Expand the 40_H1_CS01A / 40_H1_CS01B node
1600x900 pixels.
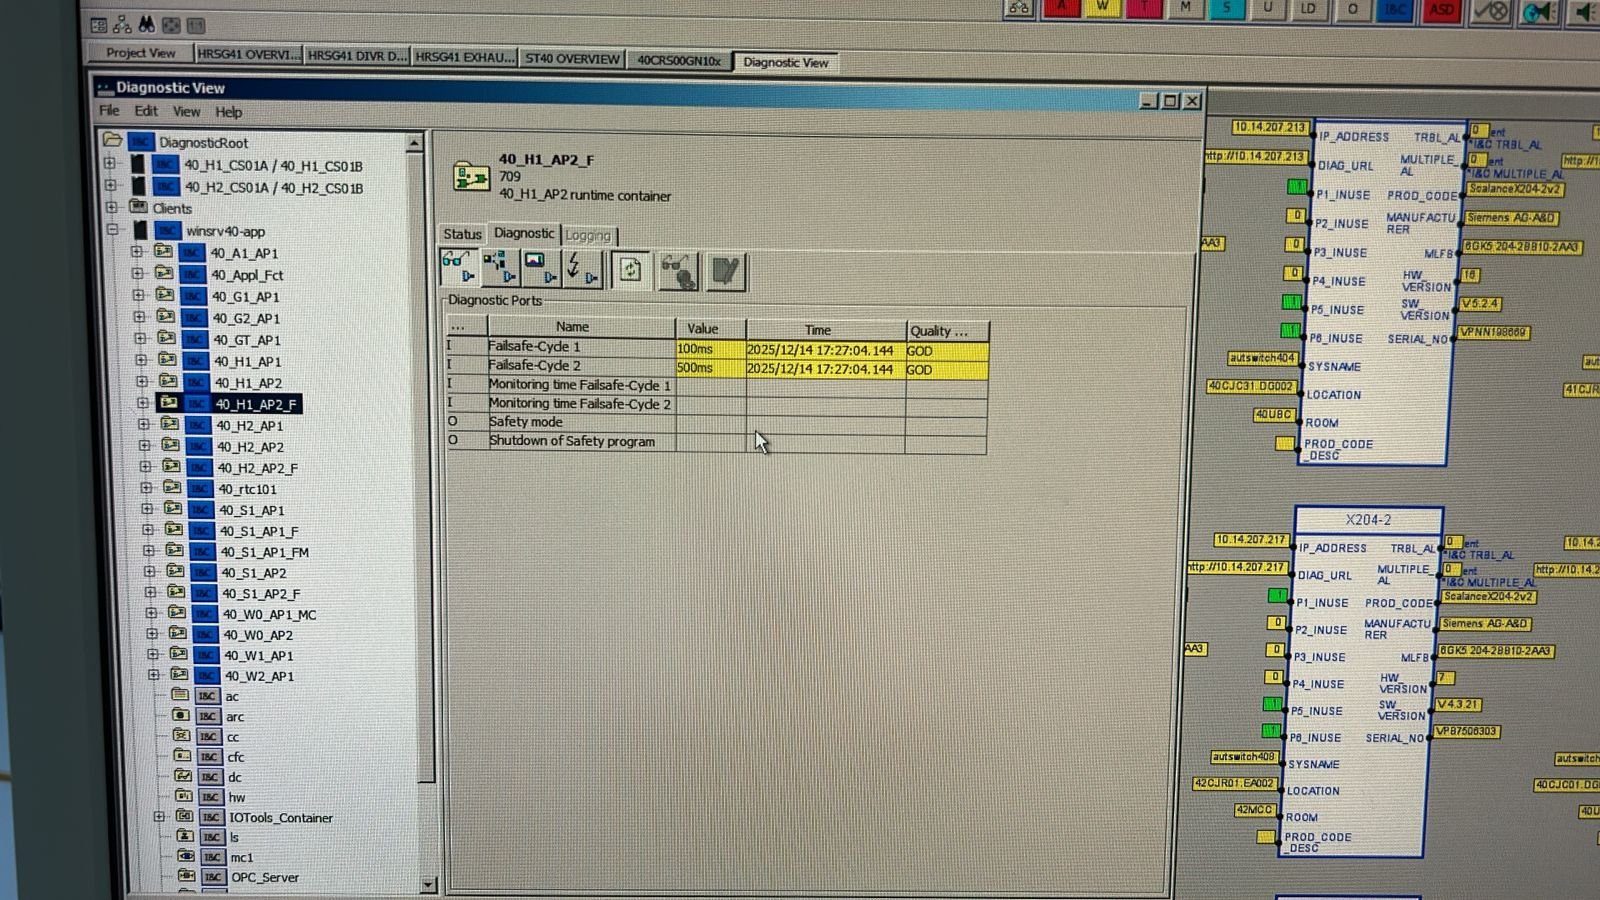coord(110,164)
